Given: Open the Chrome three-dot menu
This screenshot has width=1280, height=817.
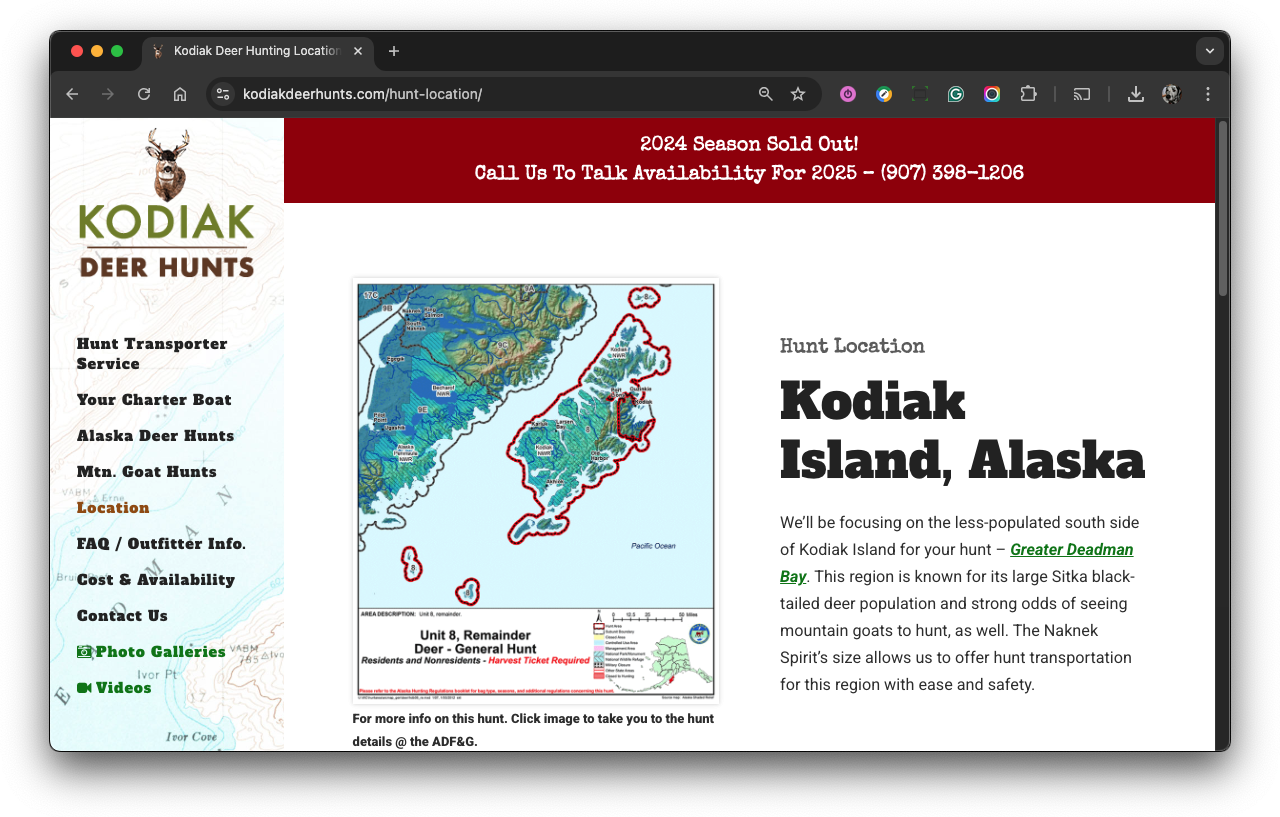Looking at the screenshot, I should [1208, 94].
